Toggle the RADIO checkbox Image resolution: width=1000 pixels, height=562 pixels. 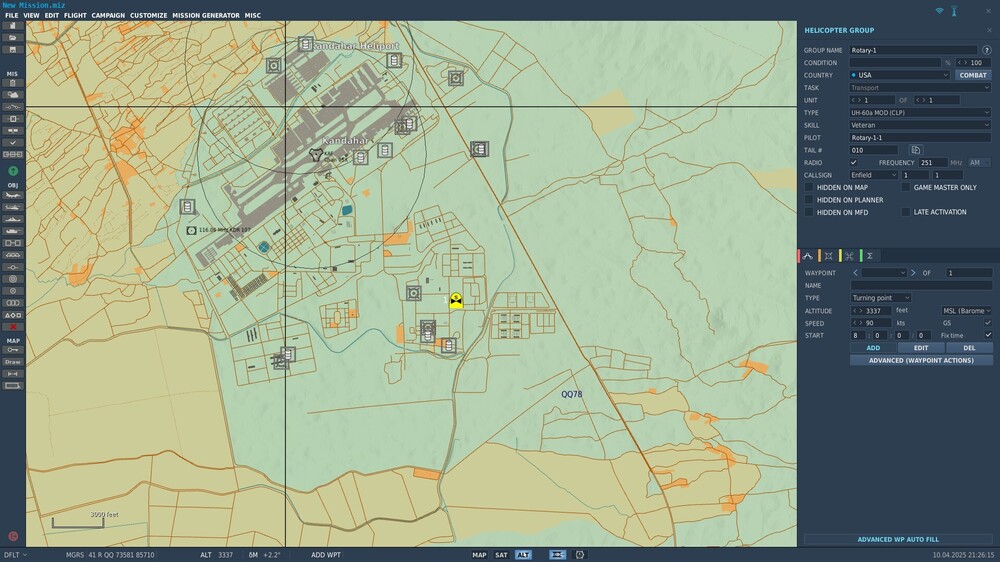coord(853,163)
